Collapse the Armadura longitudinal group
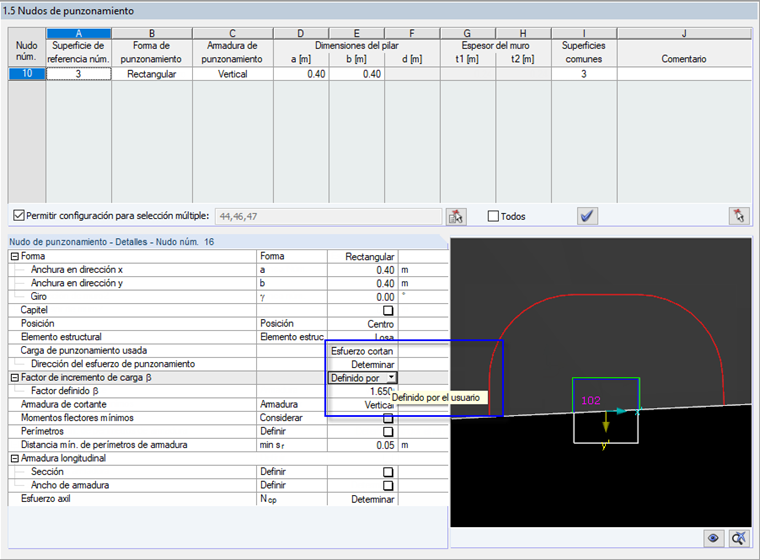The image size is (760, 560). [x=15, y=459]
